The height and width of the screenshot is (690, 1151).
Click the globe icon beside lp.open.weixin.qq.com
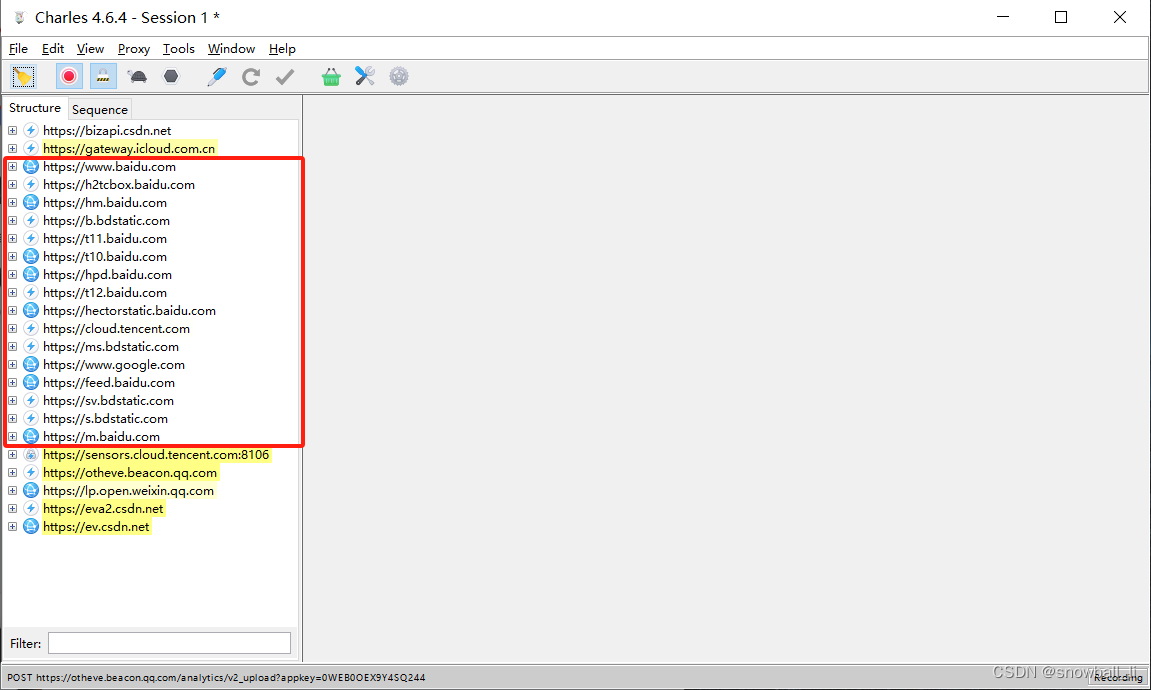[31, 490]
